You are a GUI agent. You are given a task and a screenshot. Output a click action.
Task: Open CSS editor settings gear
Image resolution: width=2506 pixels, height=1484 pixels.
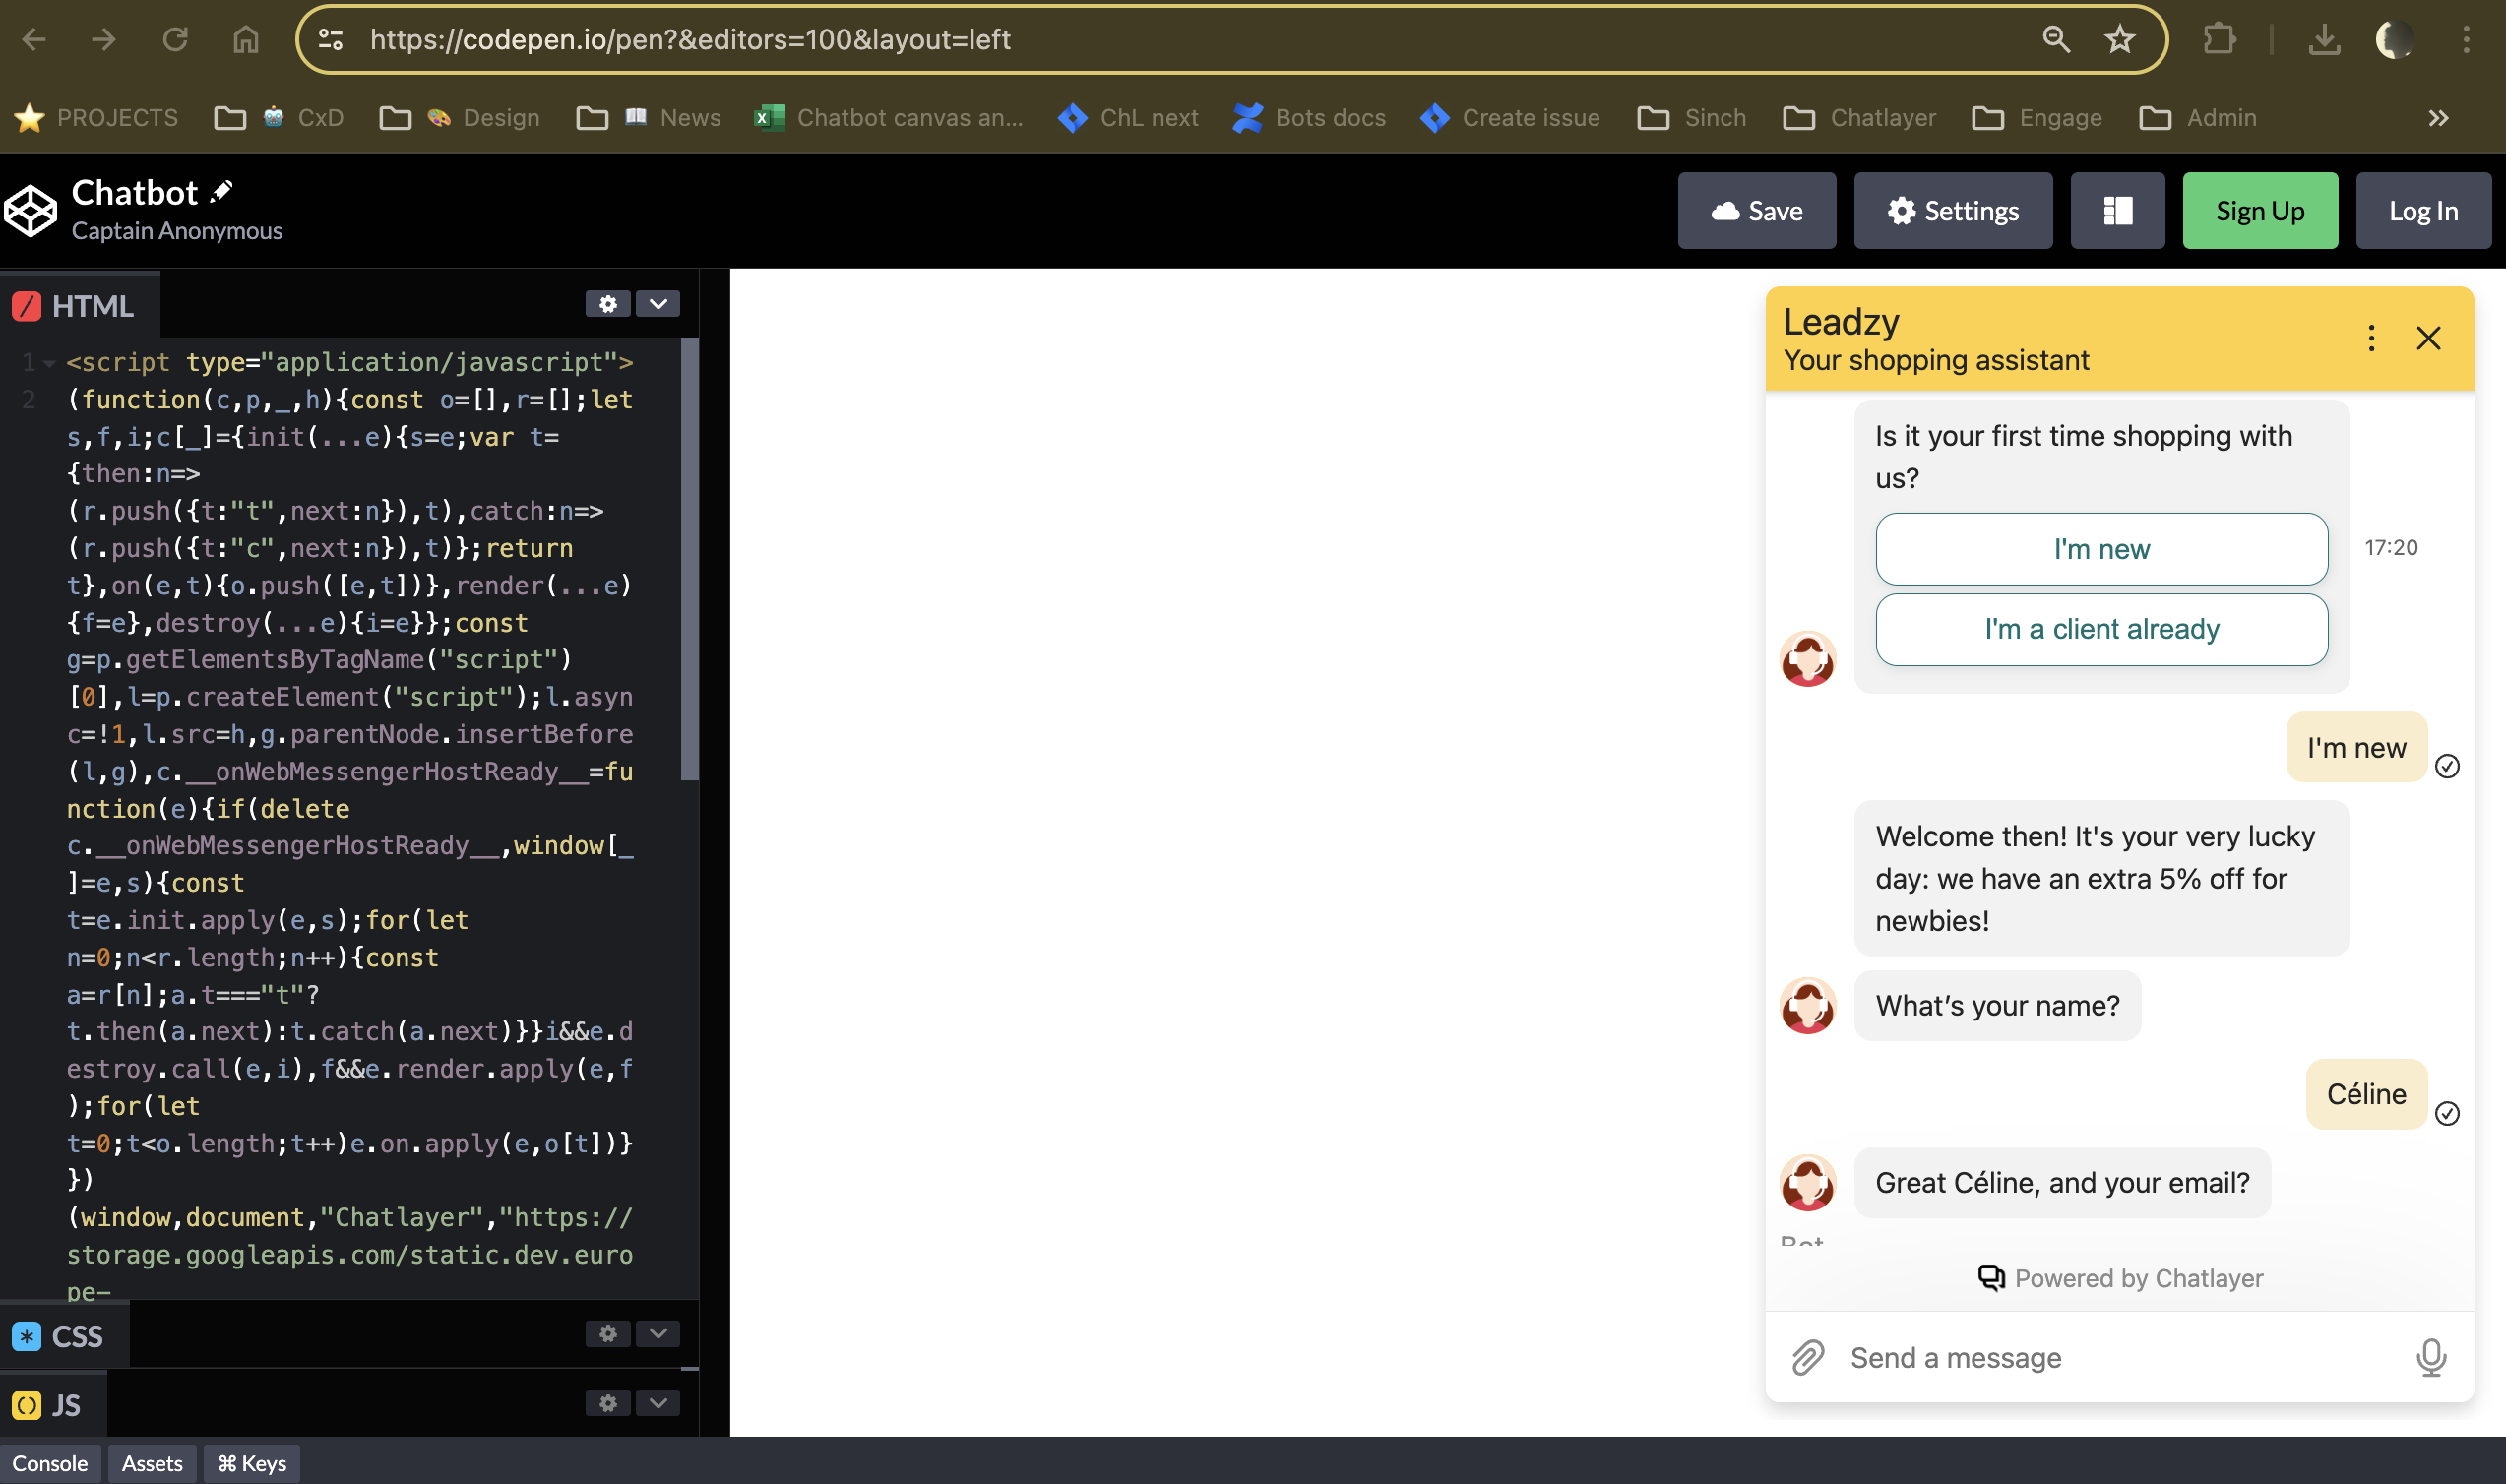[607, 1333]
